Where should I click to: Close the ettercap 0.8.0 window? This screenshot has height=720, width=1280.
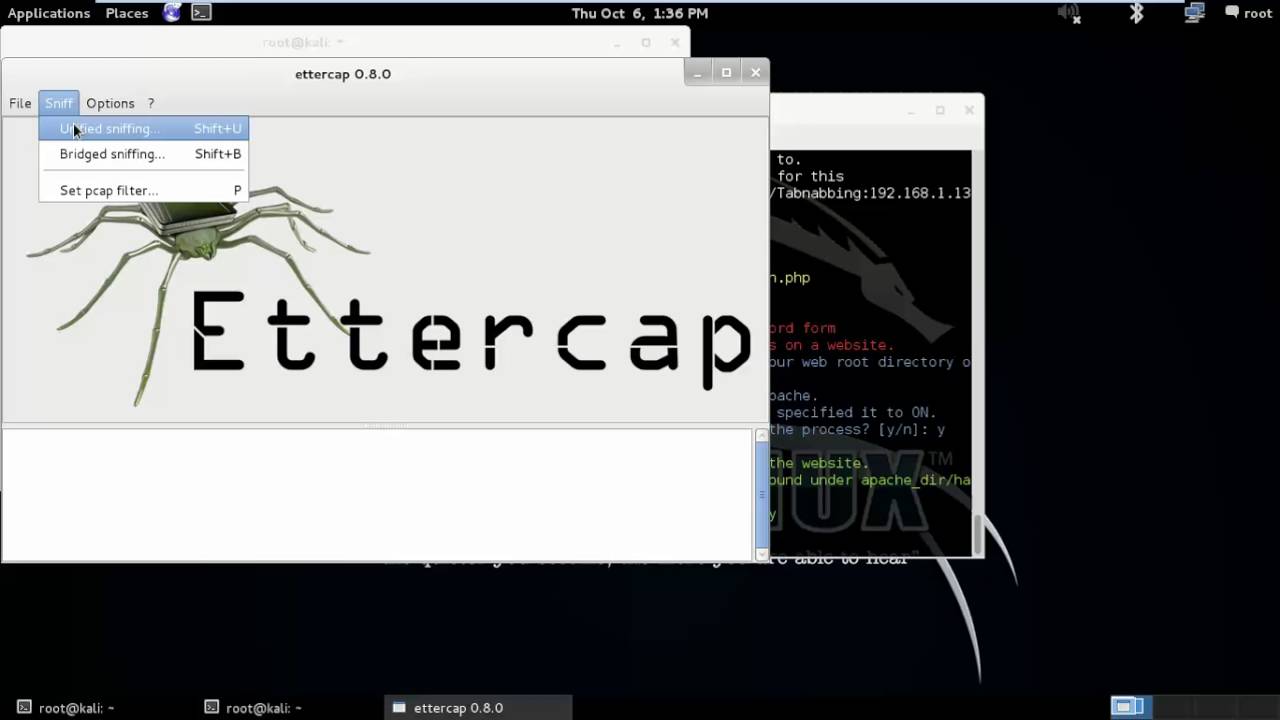click(755, 72)
